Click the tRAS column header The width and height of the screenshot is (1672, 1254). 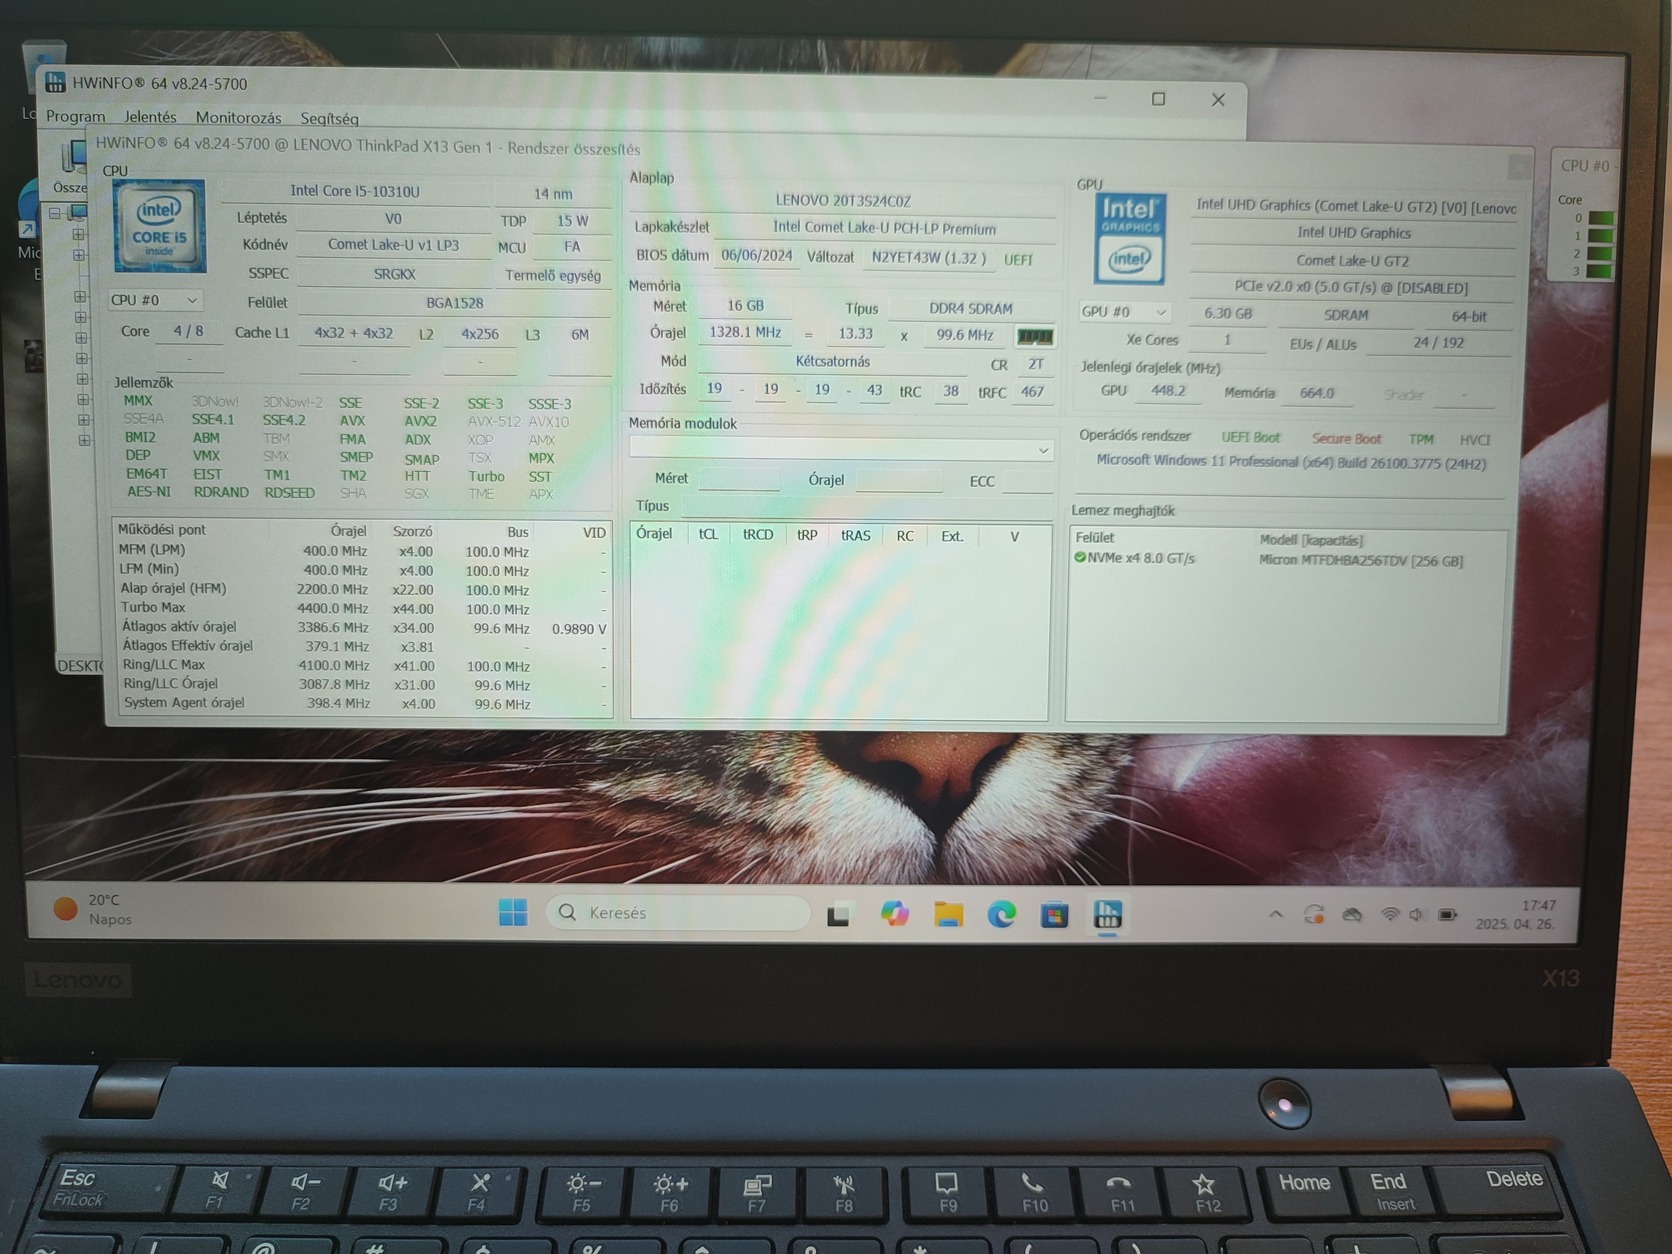click(855, 536)
